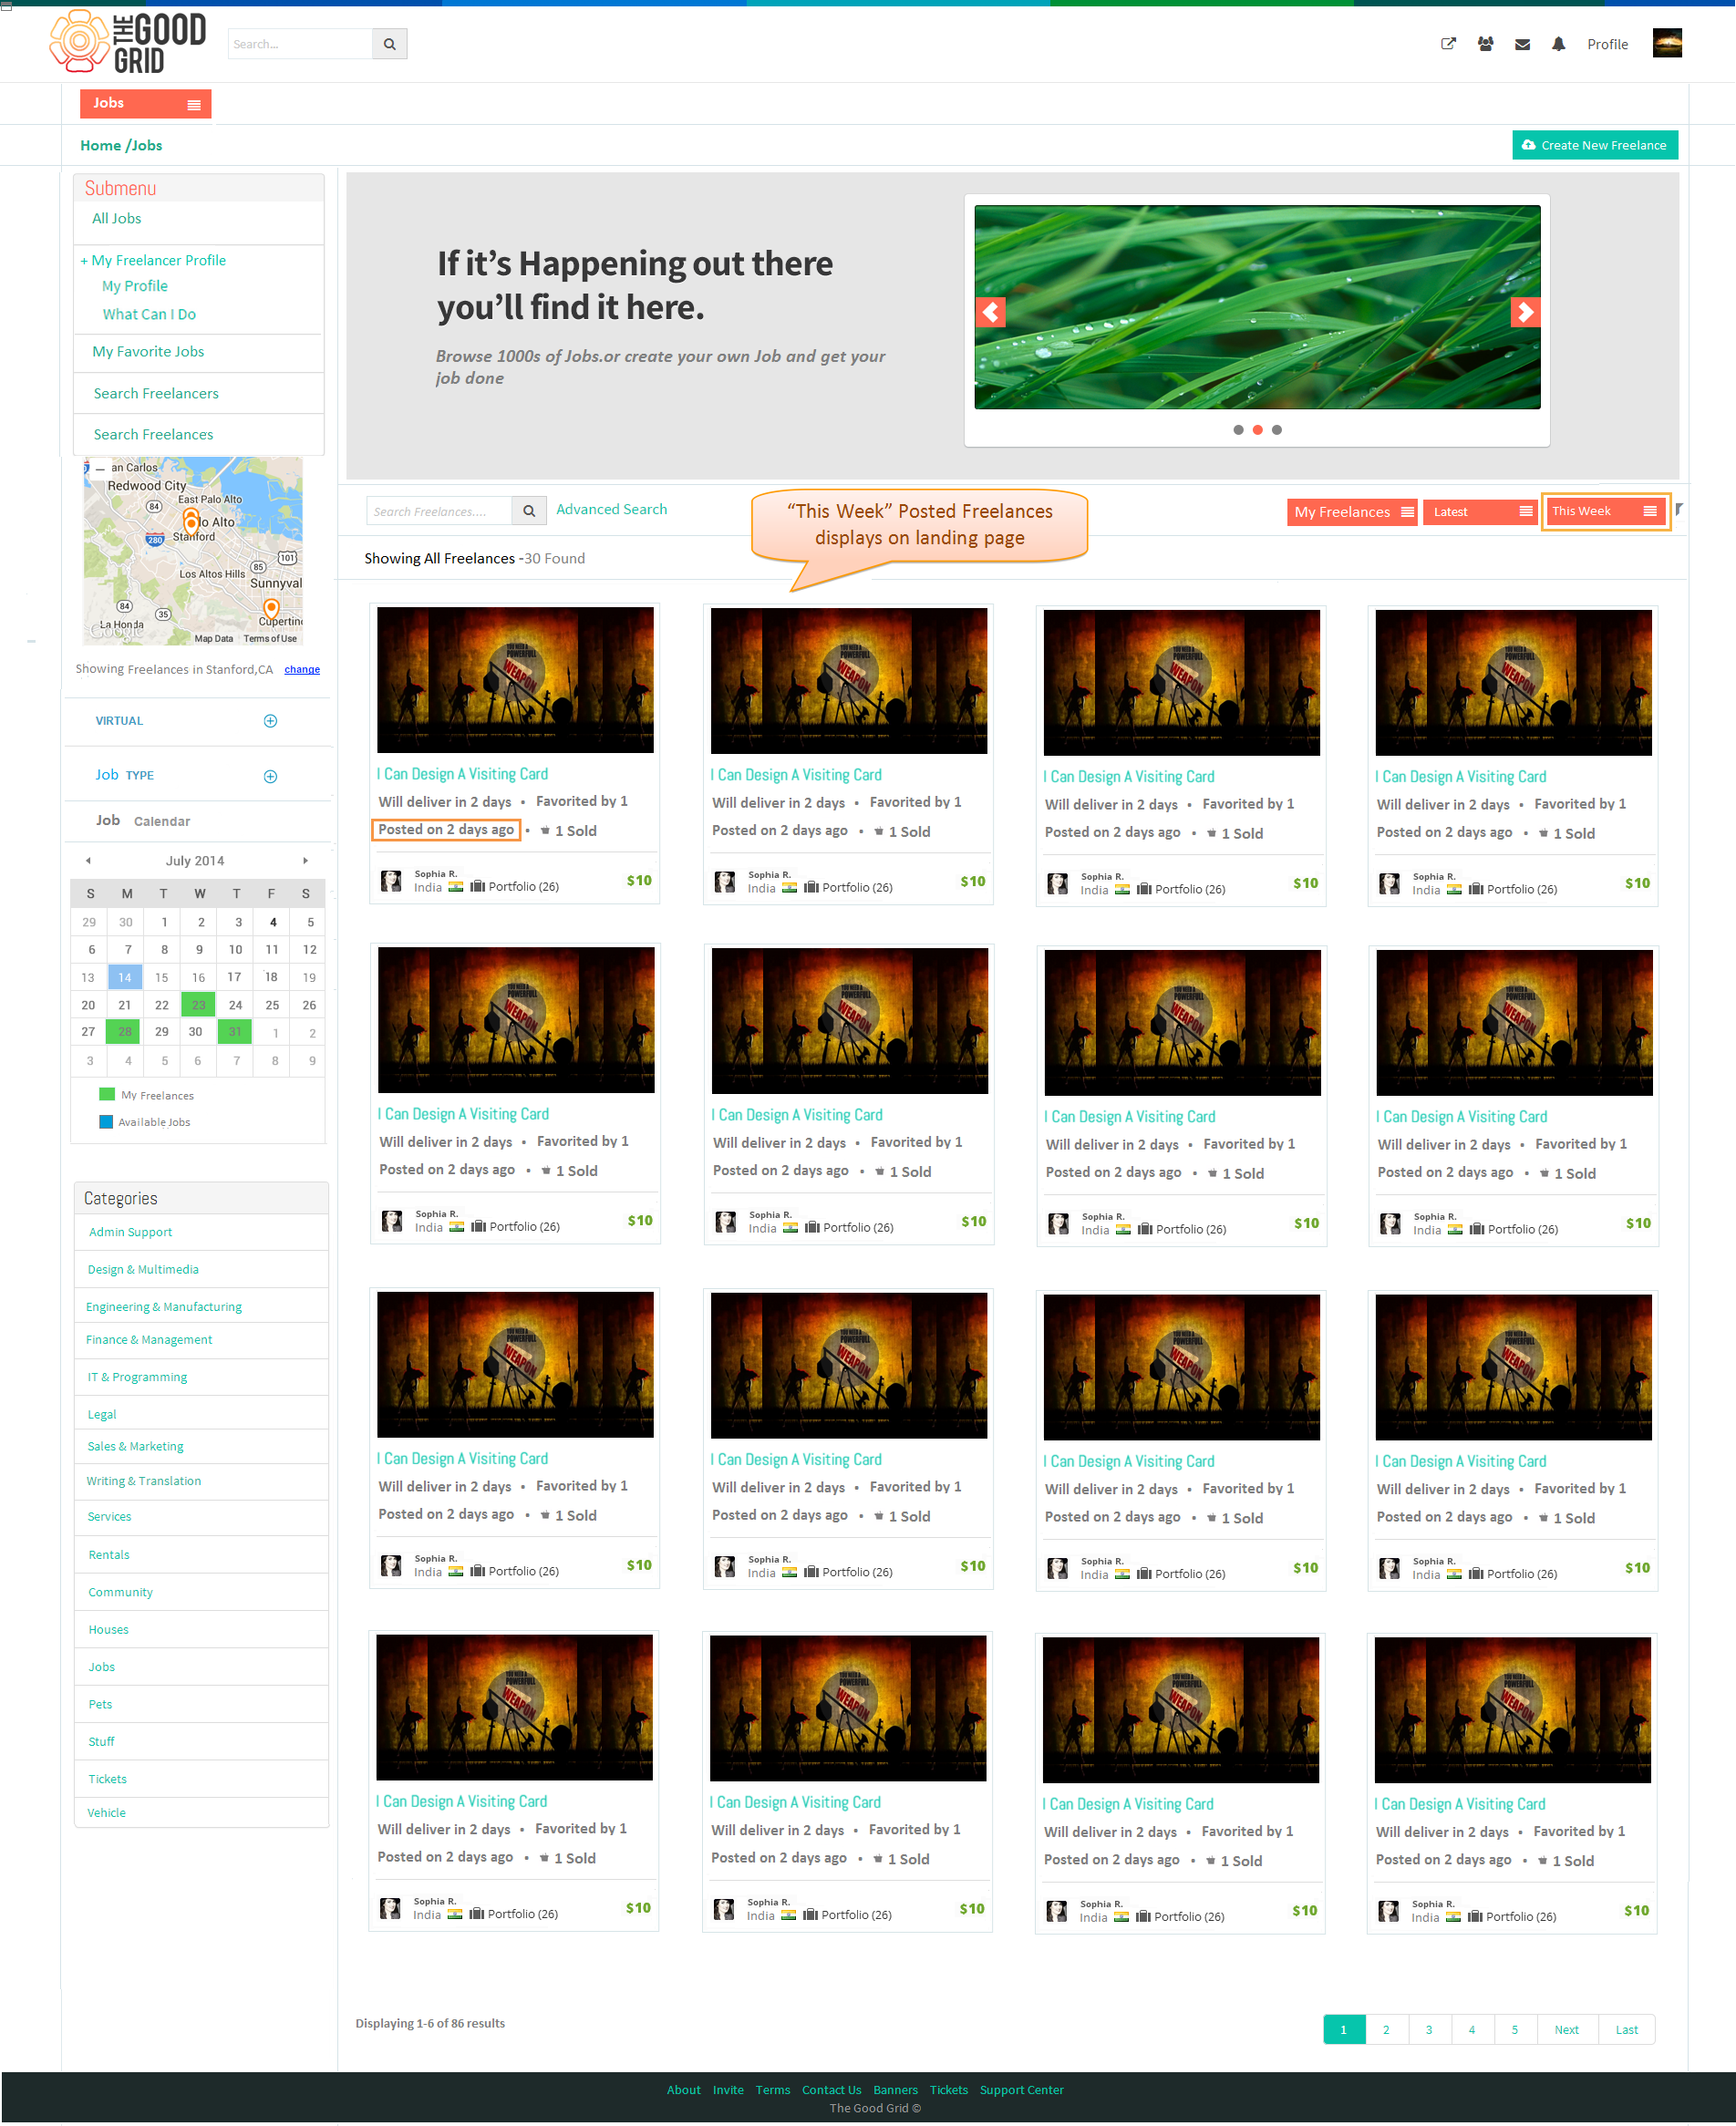Go to page 3 of results
Screen dimensions: 1736x2126
click(x=1429, y=2030)
